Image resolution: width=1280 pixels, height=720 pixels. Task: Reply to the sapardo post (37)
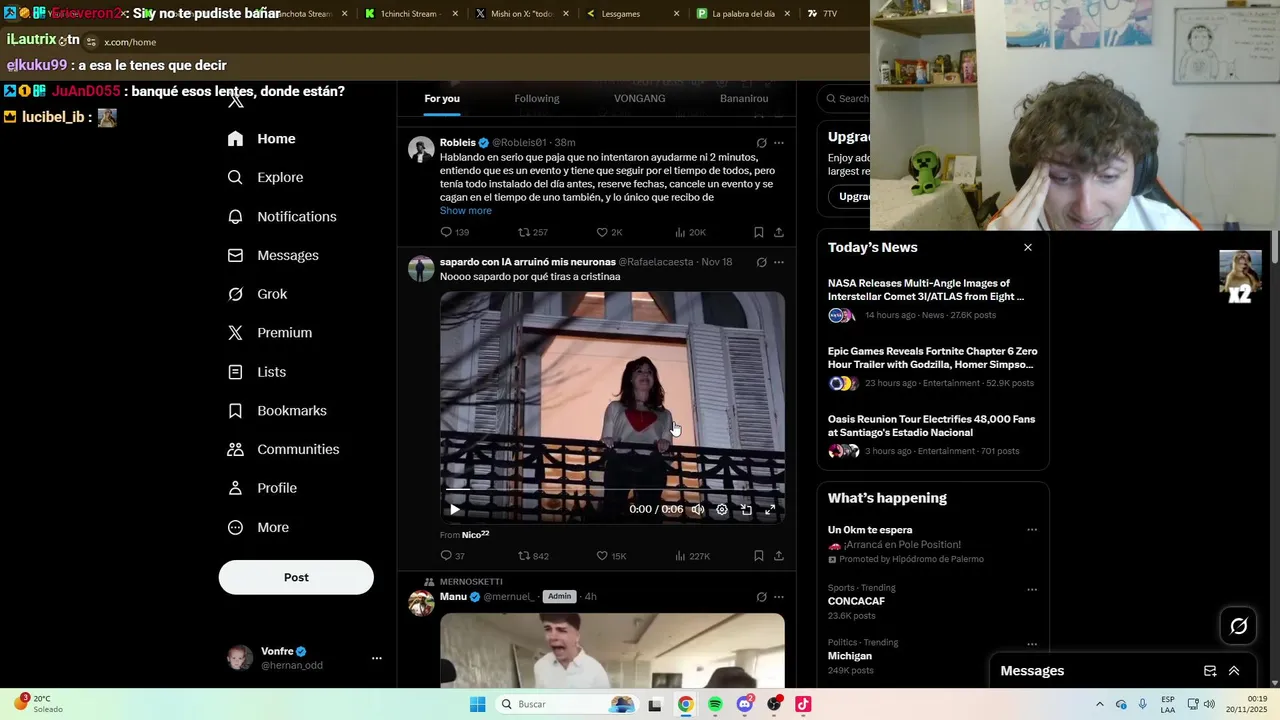coord(453,556)
